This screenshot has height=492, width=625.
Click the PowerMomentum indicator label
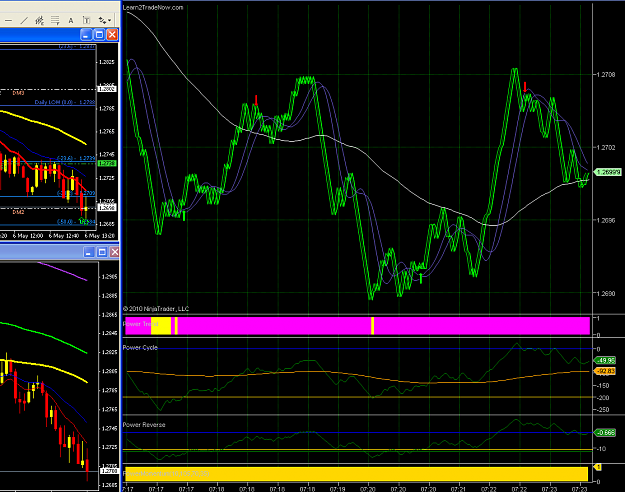[x=166, y=474]
